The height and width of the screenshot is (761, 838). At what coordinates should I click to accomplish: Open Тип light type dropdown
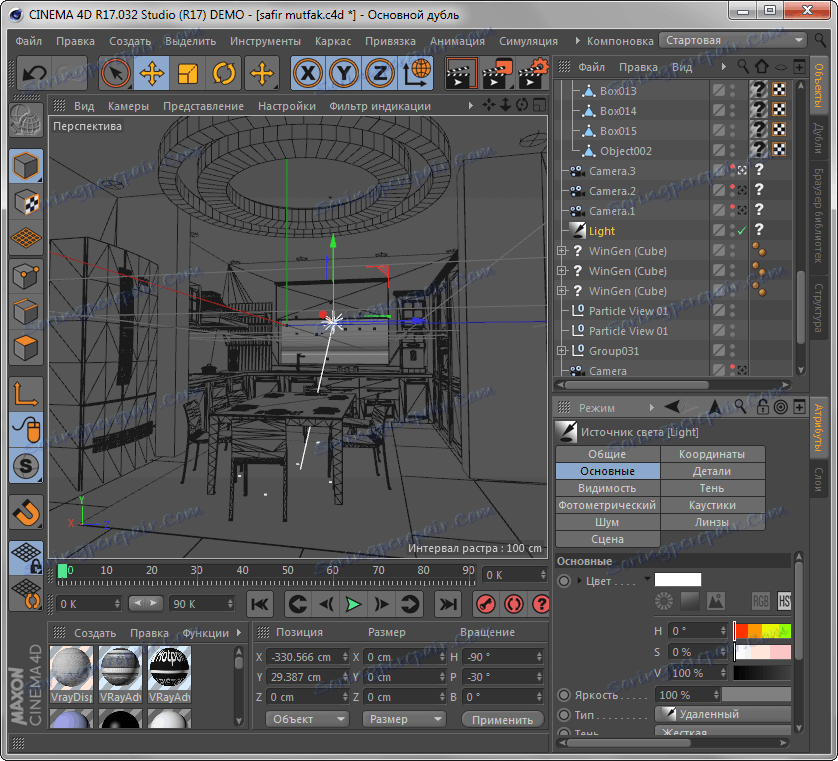tap(723, 714)
